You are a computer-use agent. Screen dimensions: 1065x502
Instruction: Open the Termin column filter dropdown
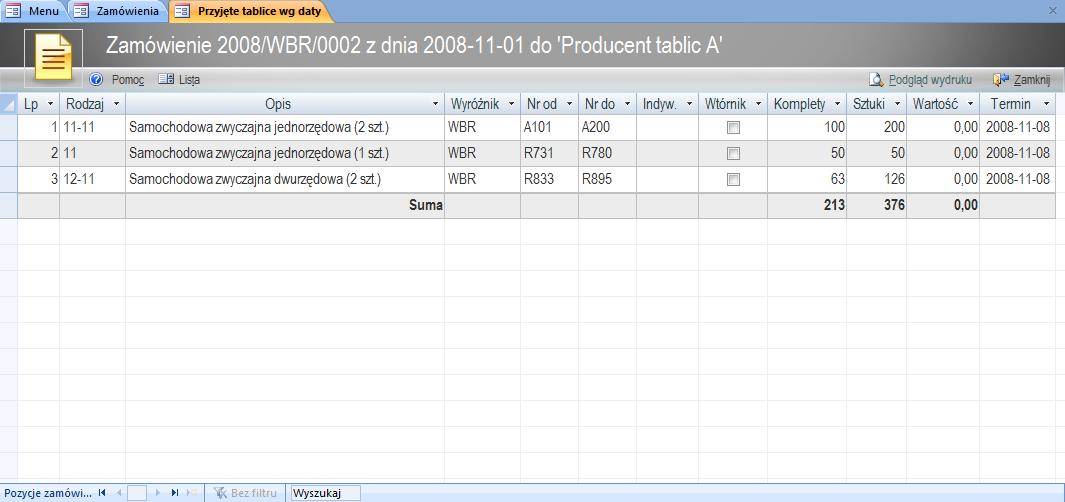point(1046,104)
